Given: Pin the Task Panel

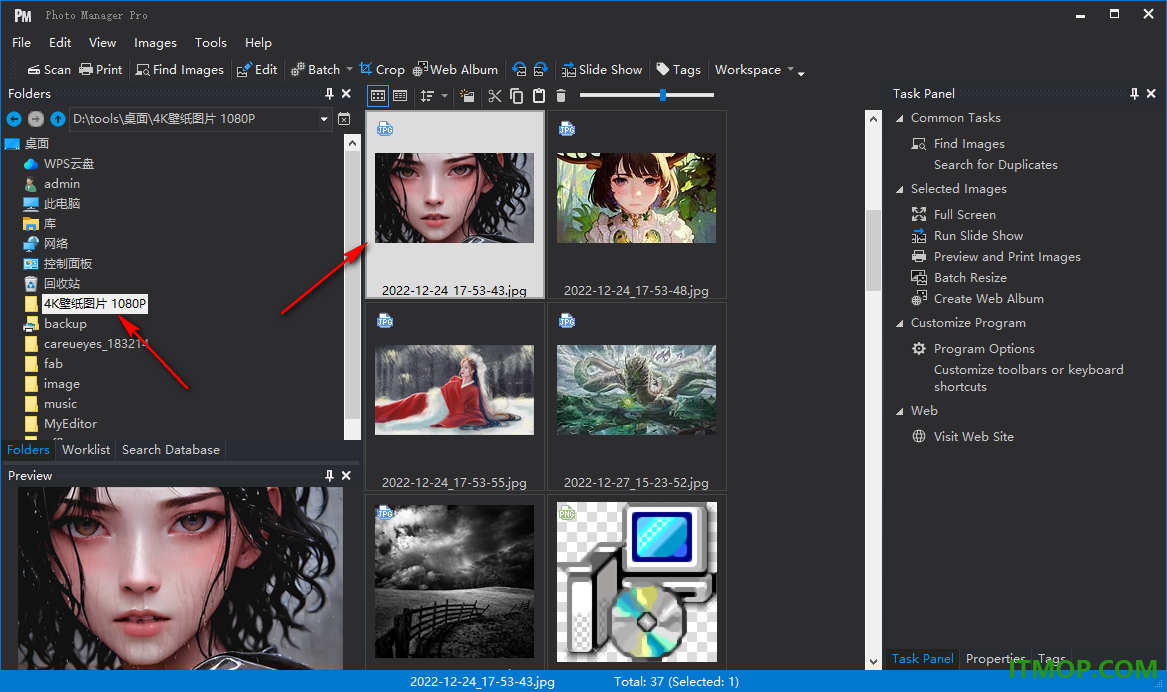Looking at the screenshot, I should coord(1134,94).
